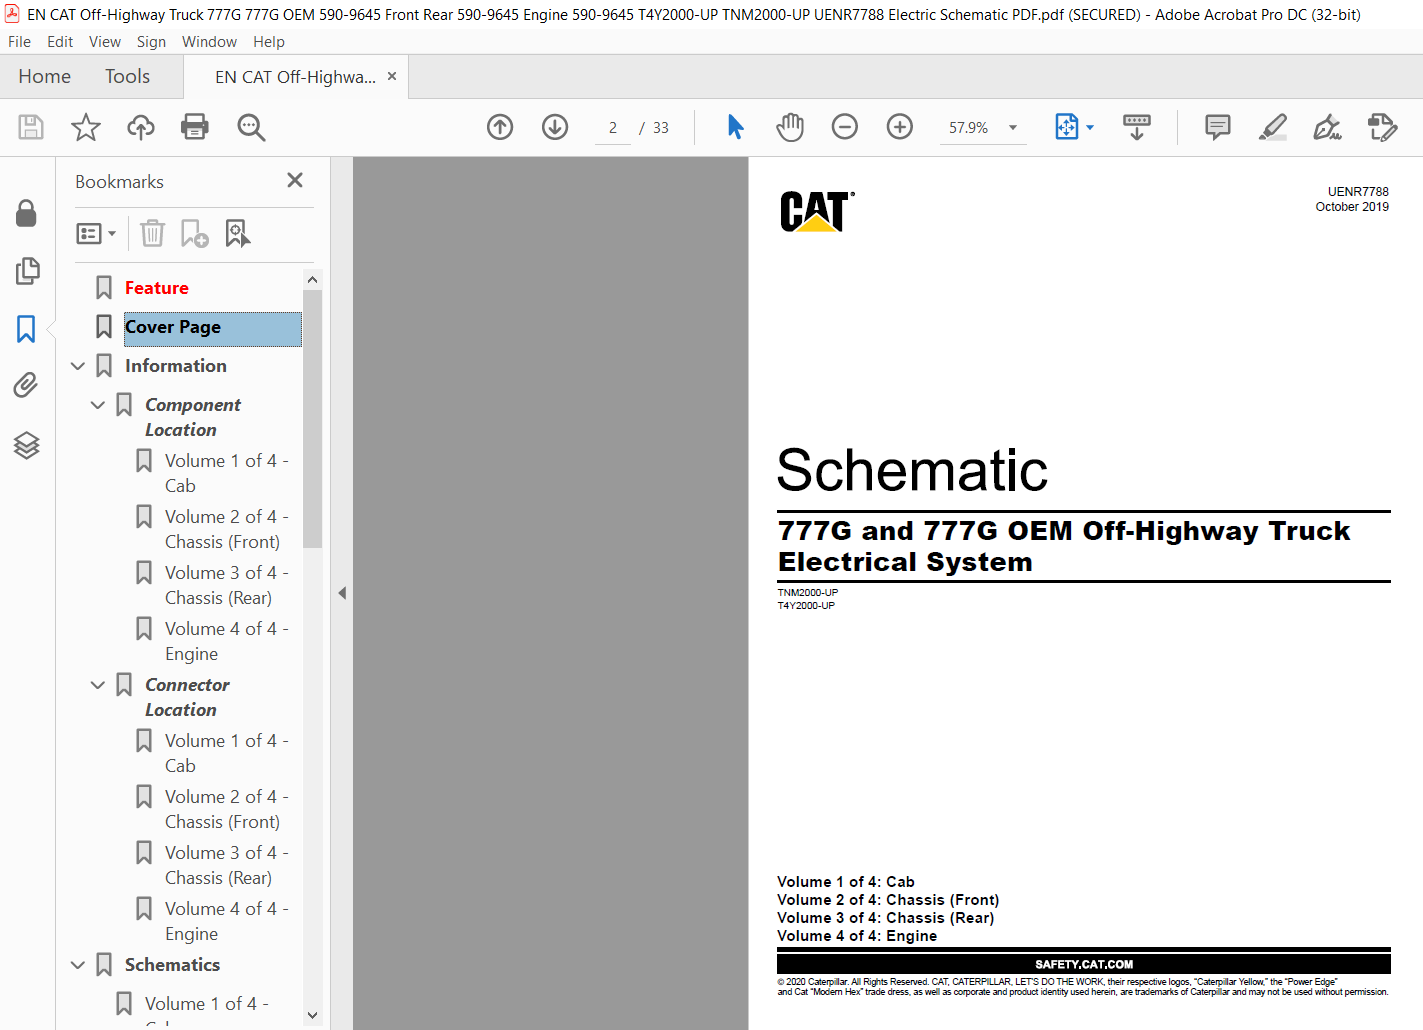Open the View menu
This screenshot has height=1030, width=1423.
tap(105, 42)
